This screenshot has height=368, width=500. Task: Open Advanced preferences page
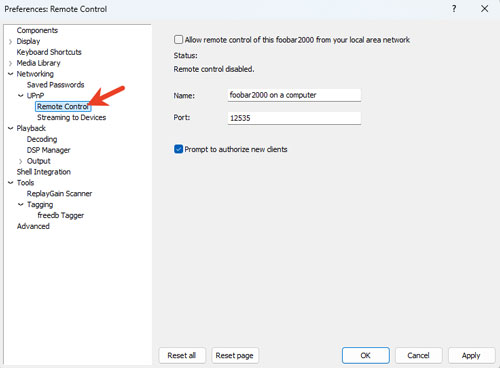33,226
